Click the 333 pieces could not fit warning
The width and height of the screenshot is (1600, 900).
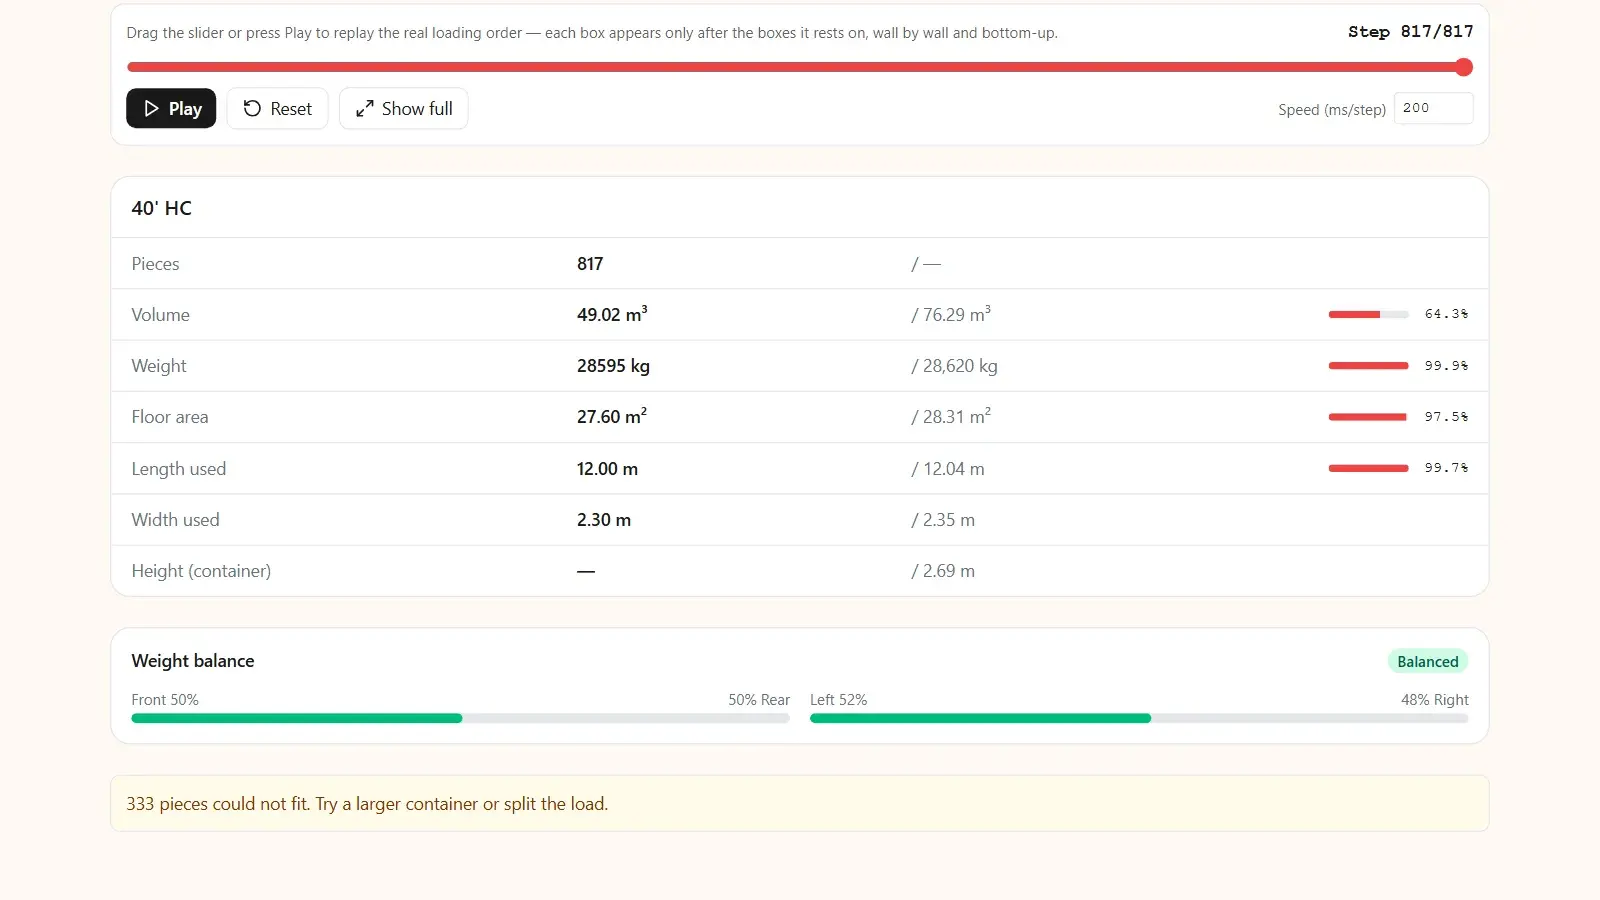(x=800, y=804)
